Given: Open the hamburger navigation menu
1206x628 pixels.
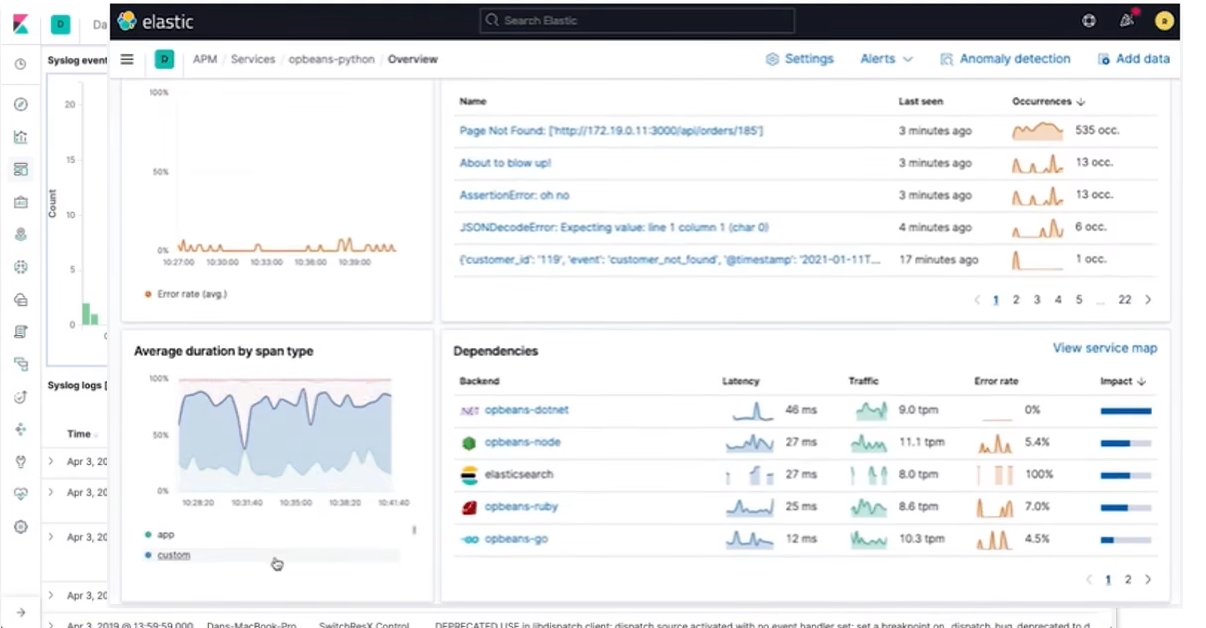Looking at the screenshot, I should (x=127, y=59).
